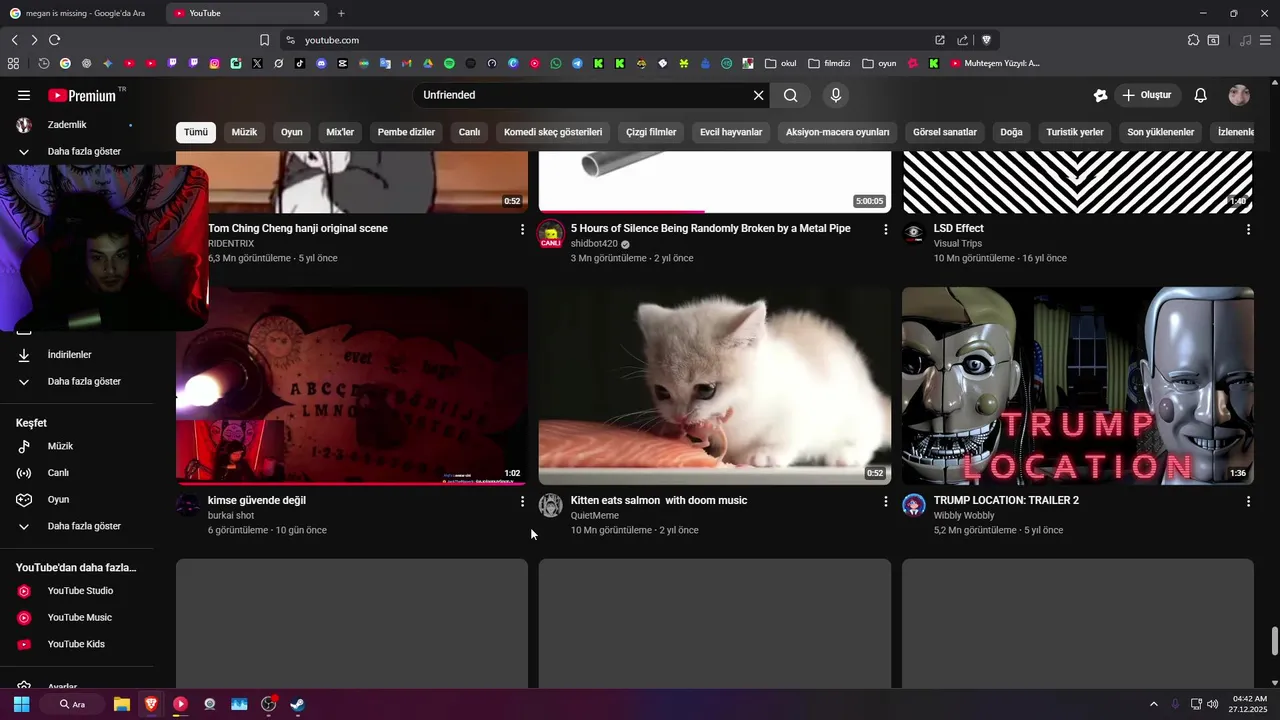Open the Spotify bookmark

click(x=449, y=63)
